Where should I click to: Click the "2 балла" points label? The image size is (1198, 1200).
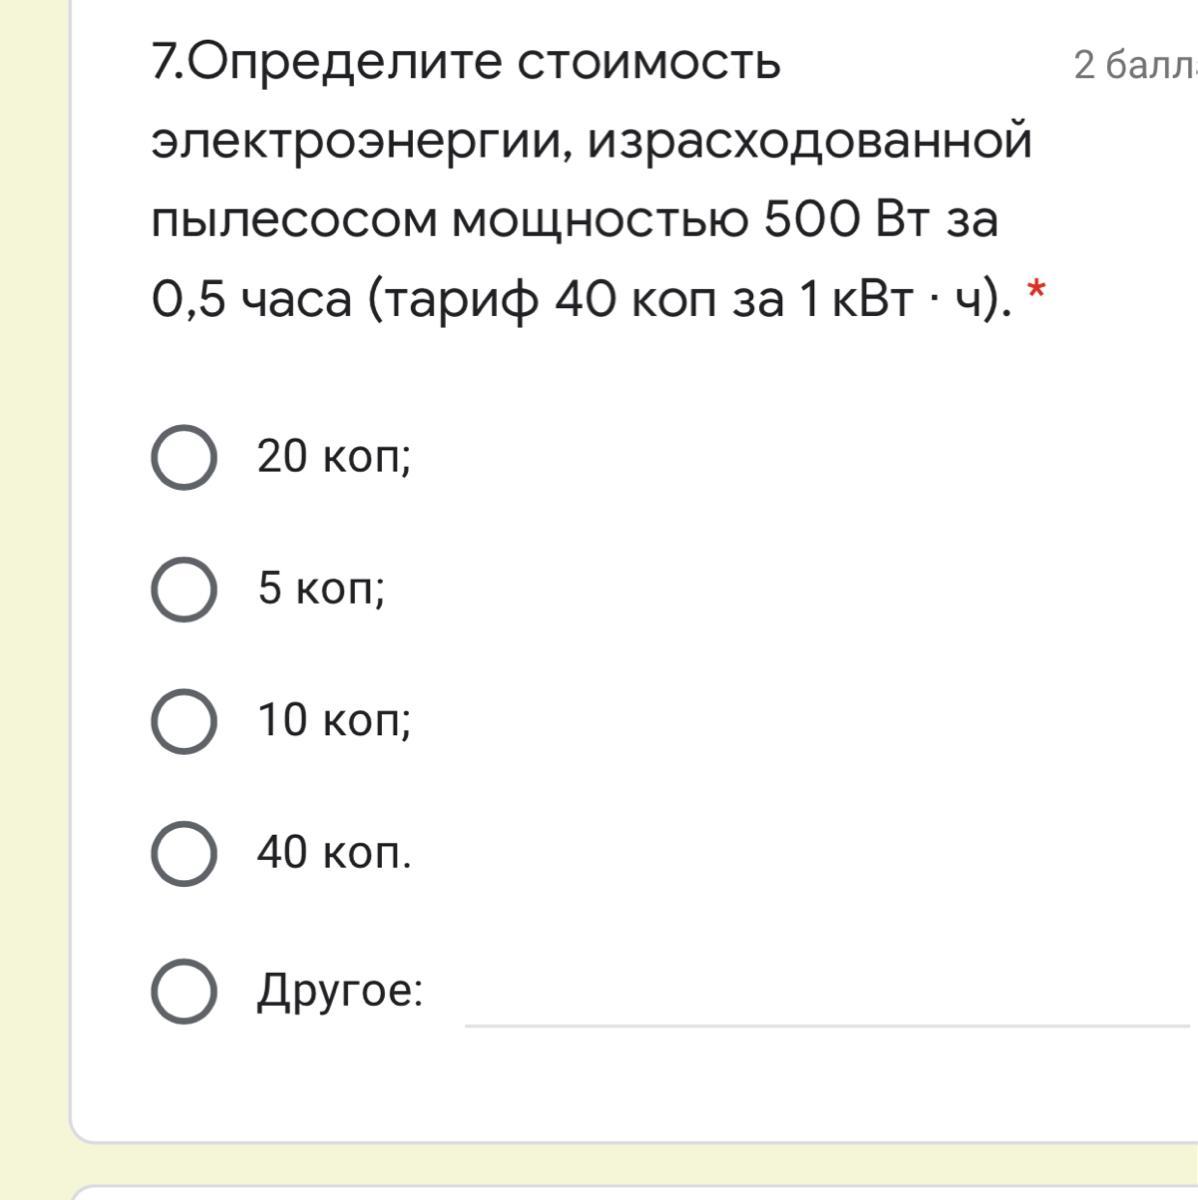pos(1135,65)
